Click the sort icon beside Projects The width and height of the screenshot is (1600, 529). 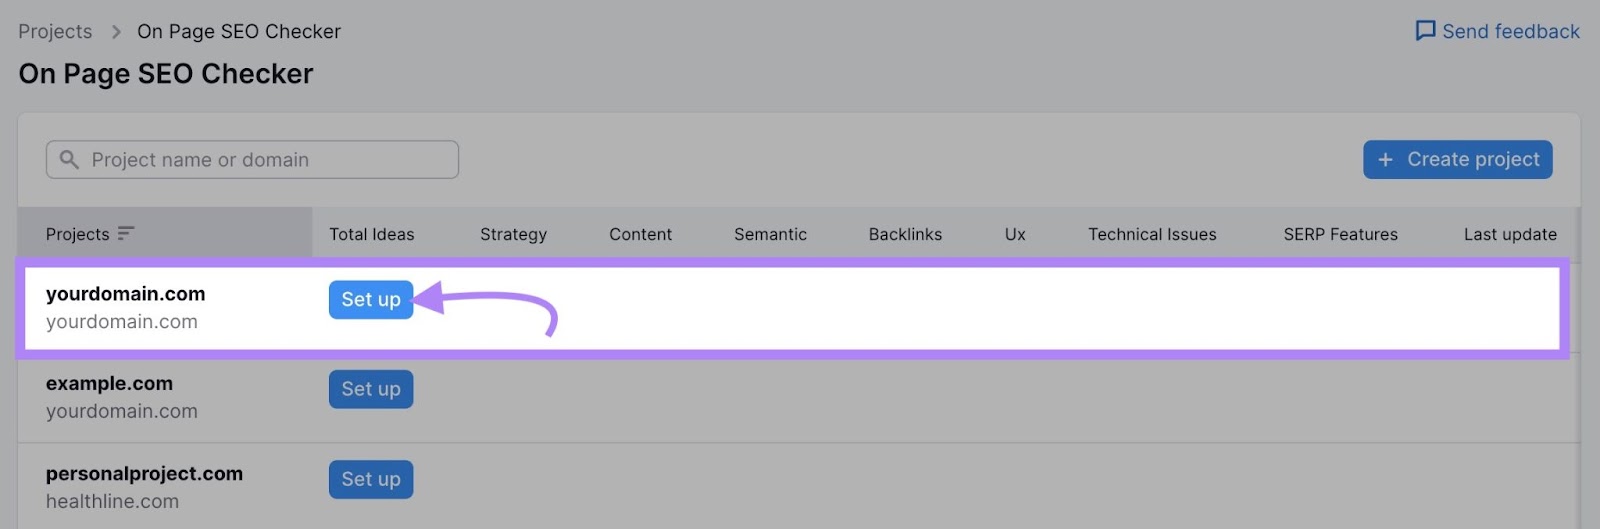click(x=126, y=234)
